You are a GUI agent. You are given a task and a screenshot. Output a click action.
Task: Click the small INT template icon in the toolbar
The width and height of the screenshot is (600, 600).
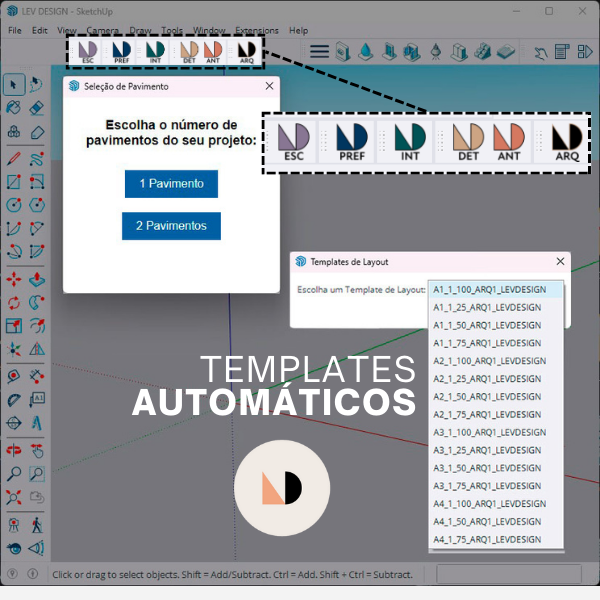pyautogui.click(x=155, y=52)
